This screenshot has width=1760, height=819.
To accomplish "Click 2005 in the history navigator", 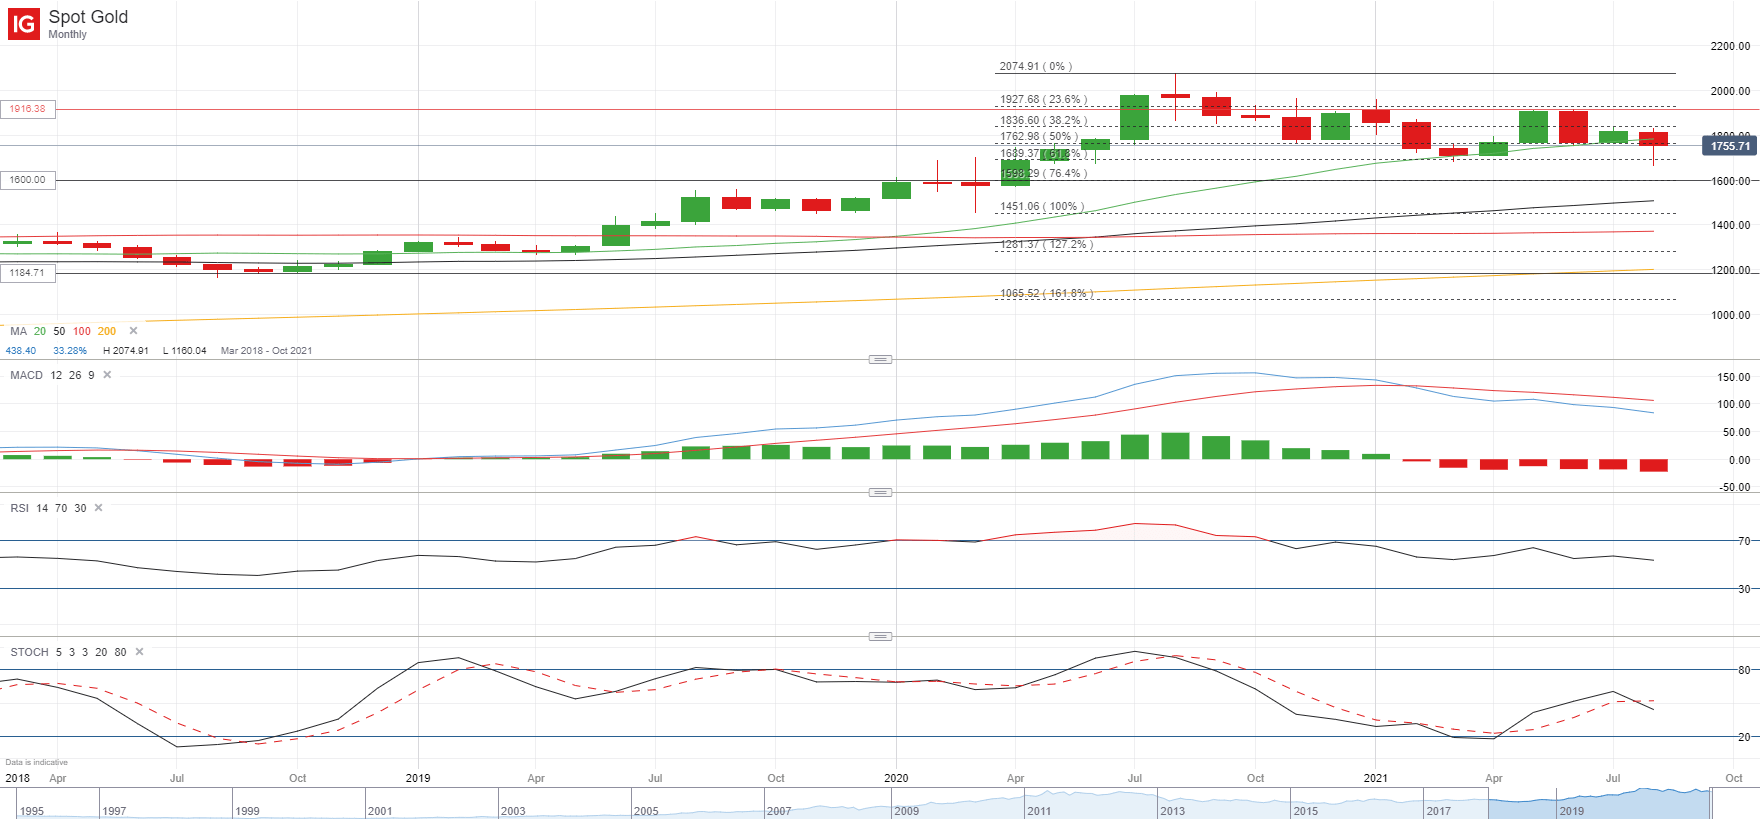I will click(646, 811).
